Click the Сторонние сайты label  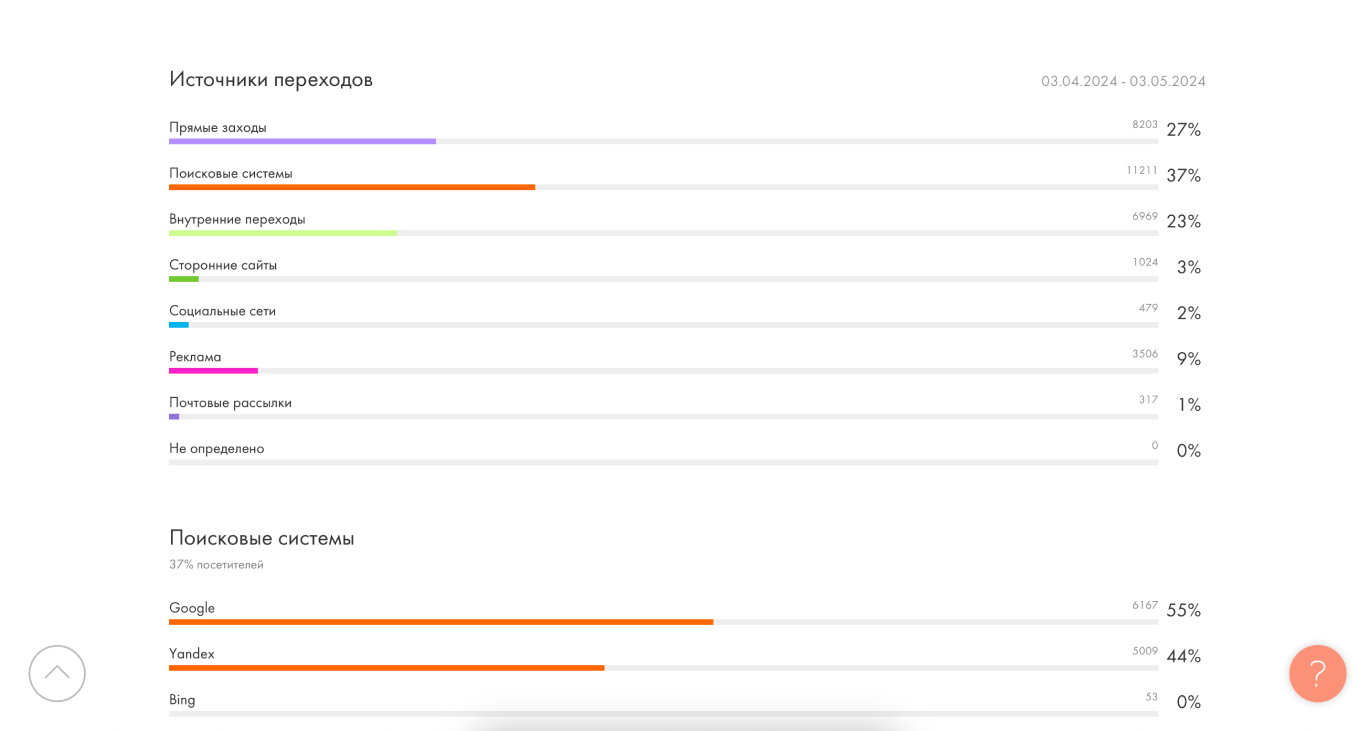pyautogui.click(x=223, y=265)
